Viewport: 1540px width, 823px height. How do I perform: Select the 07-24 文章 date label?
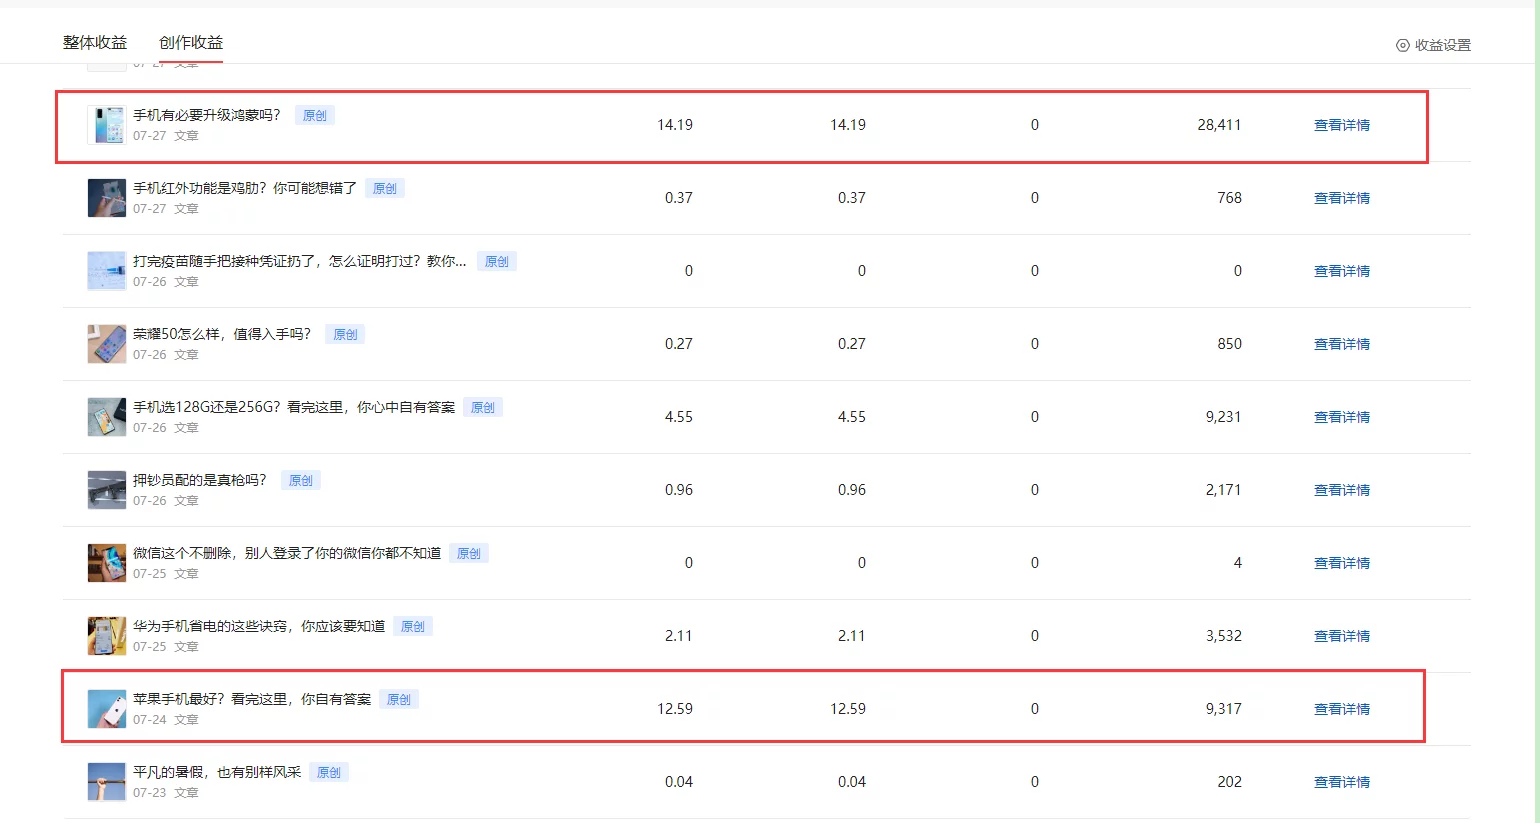[x=166, y=720]
